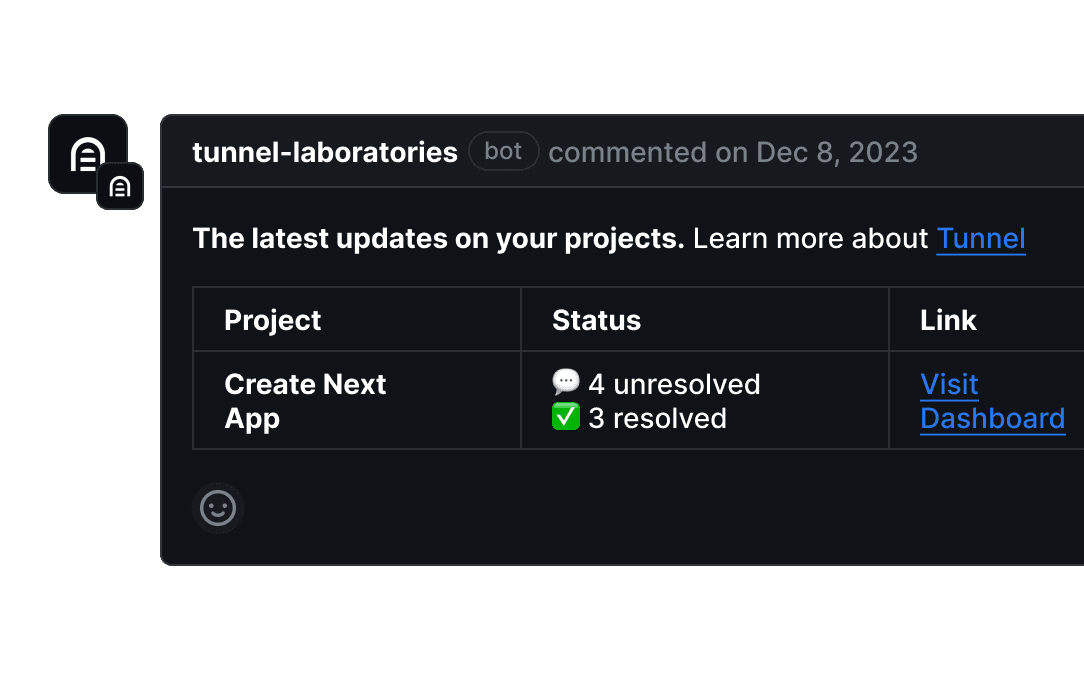Click the reaction smiley face circle
Image resolution: width=1084 pixels, height=680 pixels.
point(217,508)
